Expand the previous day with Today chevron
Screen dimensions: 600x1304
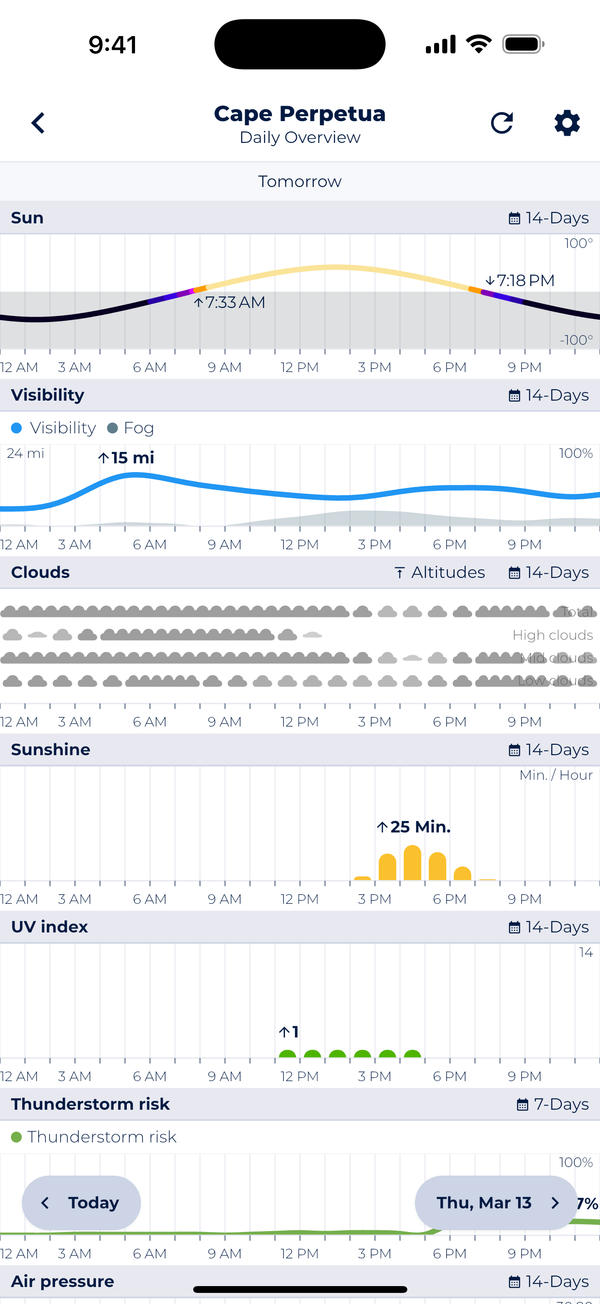(45, 1203)
